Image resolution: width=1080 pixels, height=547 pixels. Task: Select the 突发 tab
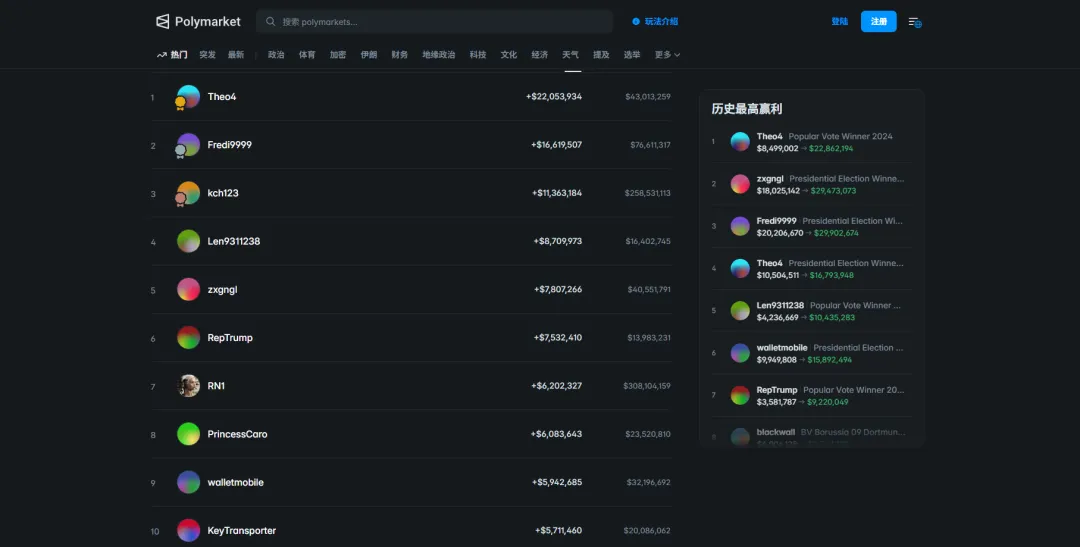coord(207,54)
